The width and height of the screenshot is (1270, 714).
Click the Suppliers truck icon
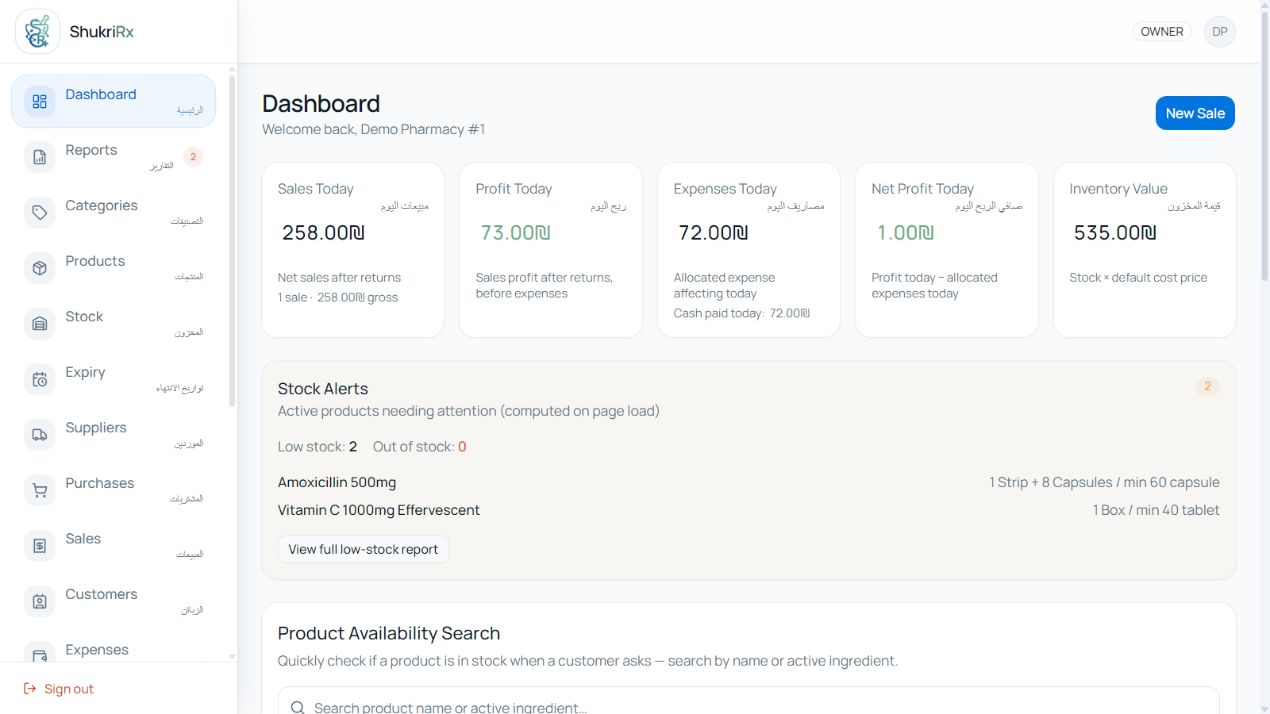tap(40, 434)
